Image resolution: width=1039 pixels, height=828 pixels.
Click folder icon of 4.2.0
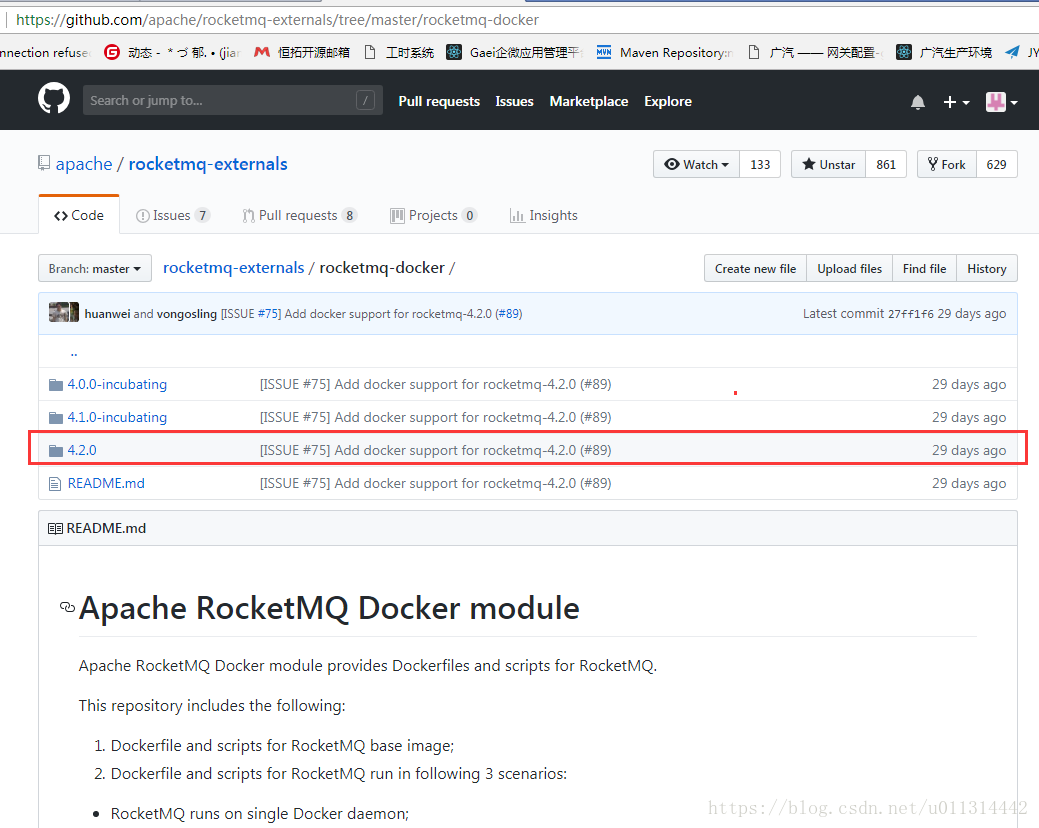point(56,451)
